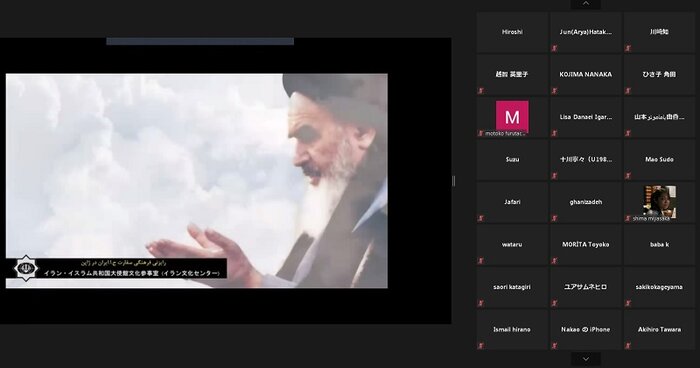Click muted mic icon on 山本 participant tile
700x368 pixels.
tap(628, 133)
